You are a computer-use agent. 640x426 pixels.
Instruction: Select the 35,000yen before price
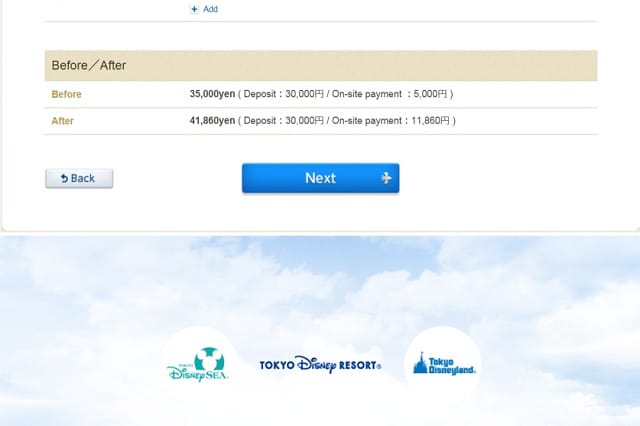pos(212,94)
